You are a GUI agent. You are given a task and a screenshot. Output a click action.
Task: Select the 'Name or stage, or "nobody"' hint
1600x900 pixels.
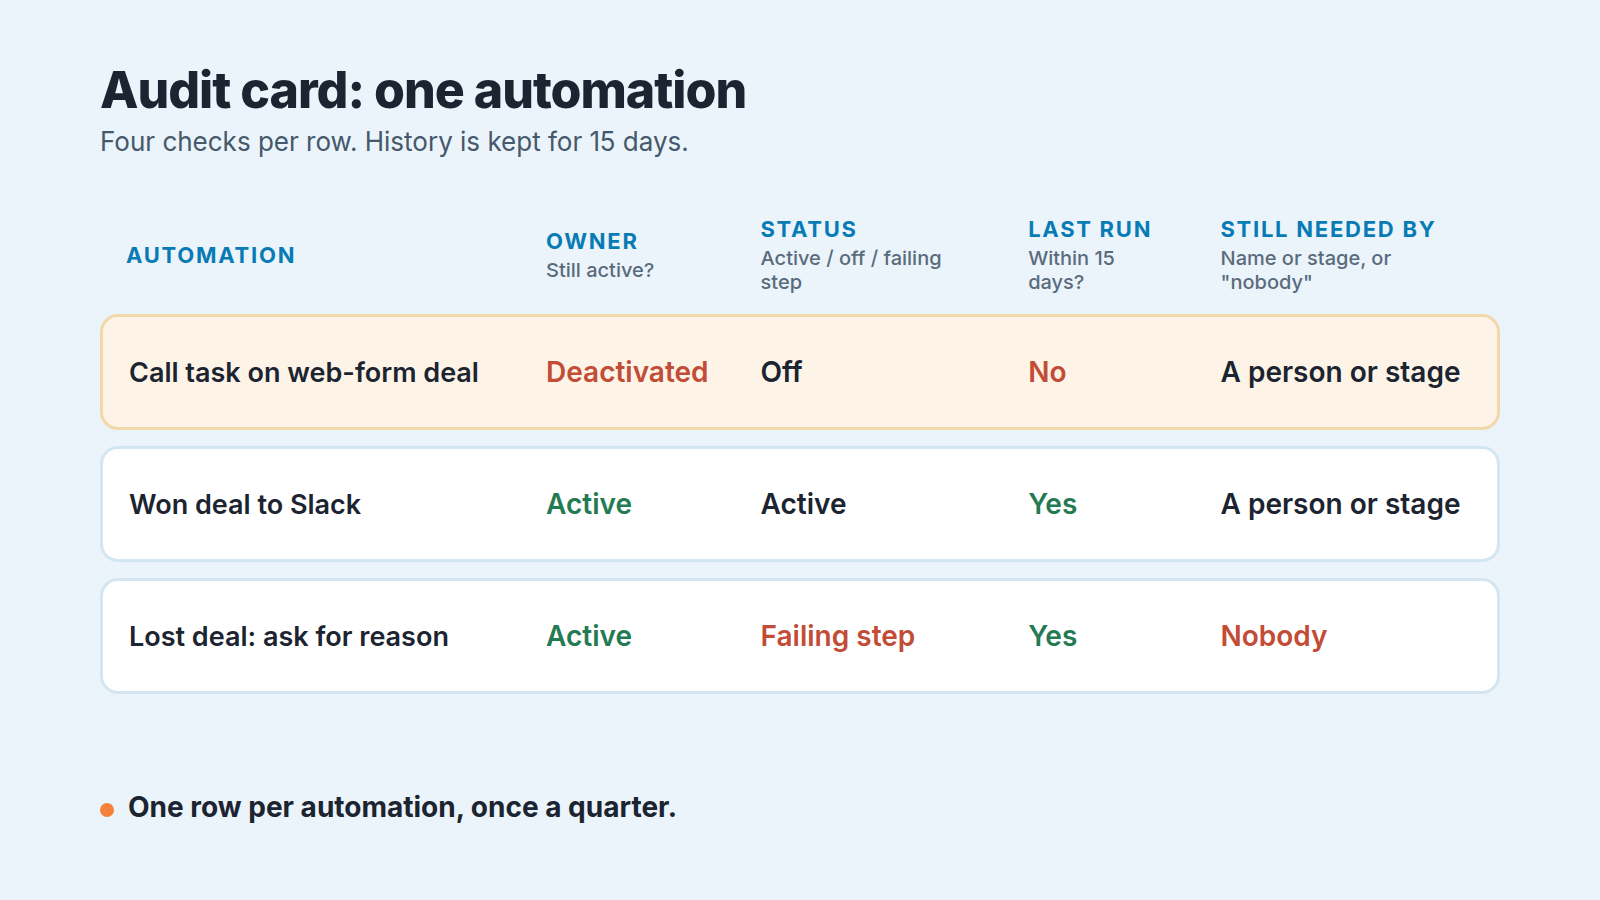point(1306,270)
